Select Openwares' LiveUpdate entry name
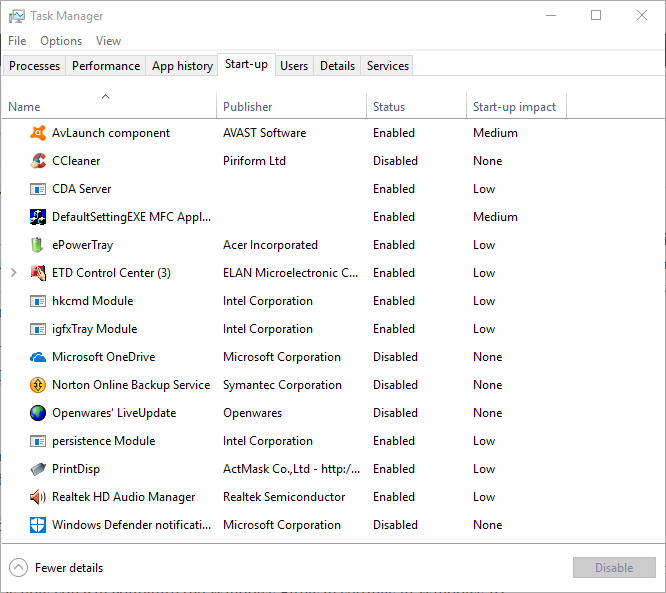This screenshot has width=666, height=593. (x=114, y=413)
